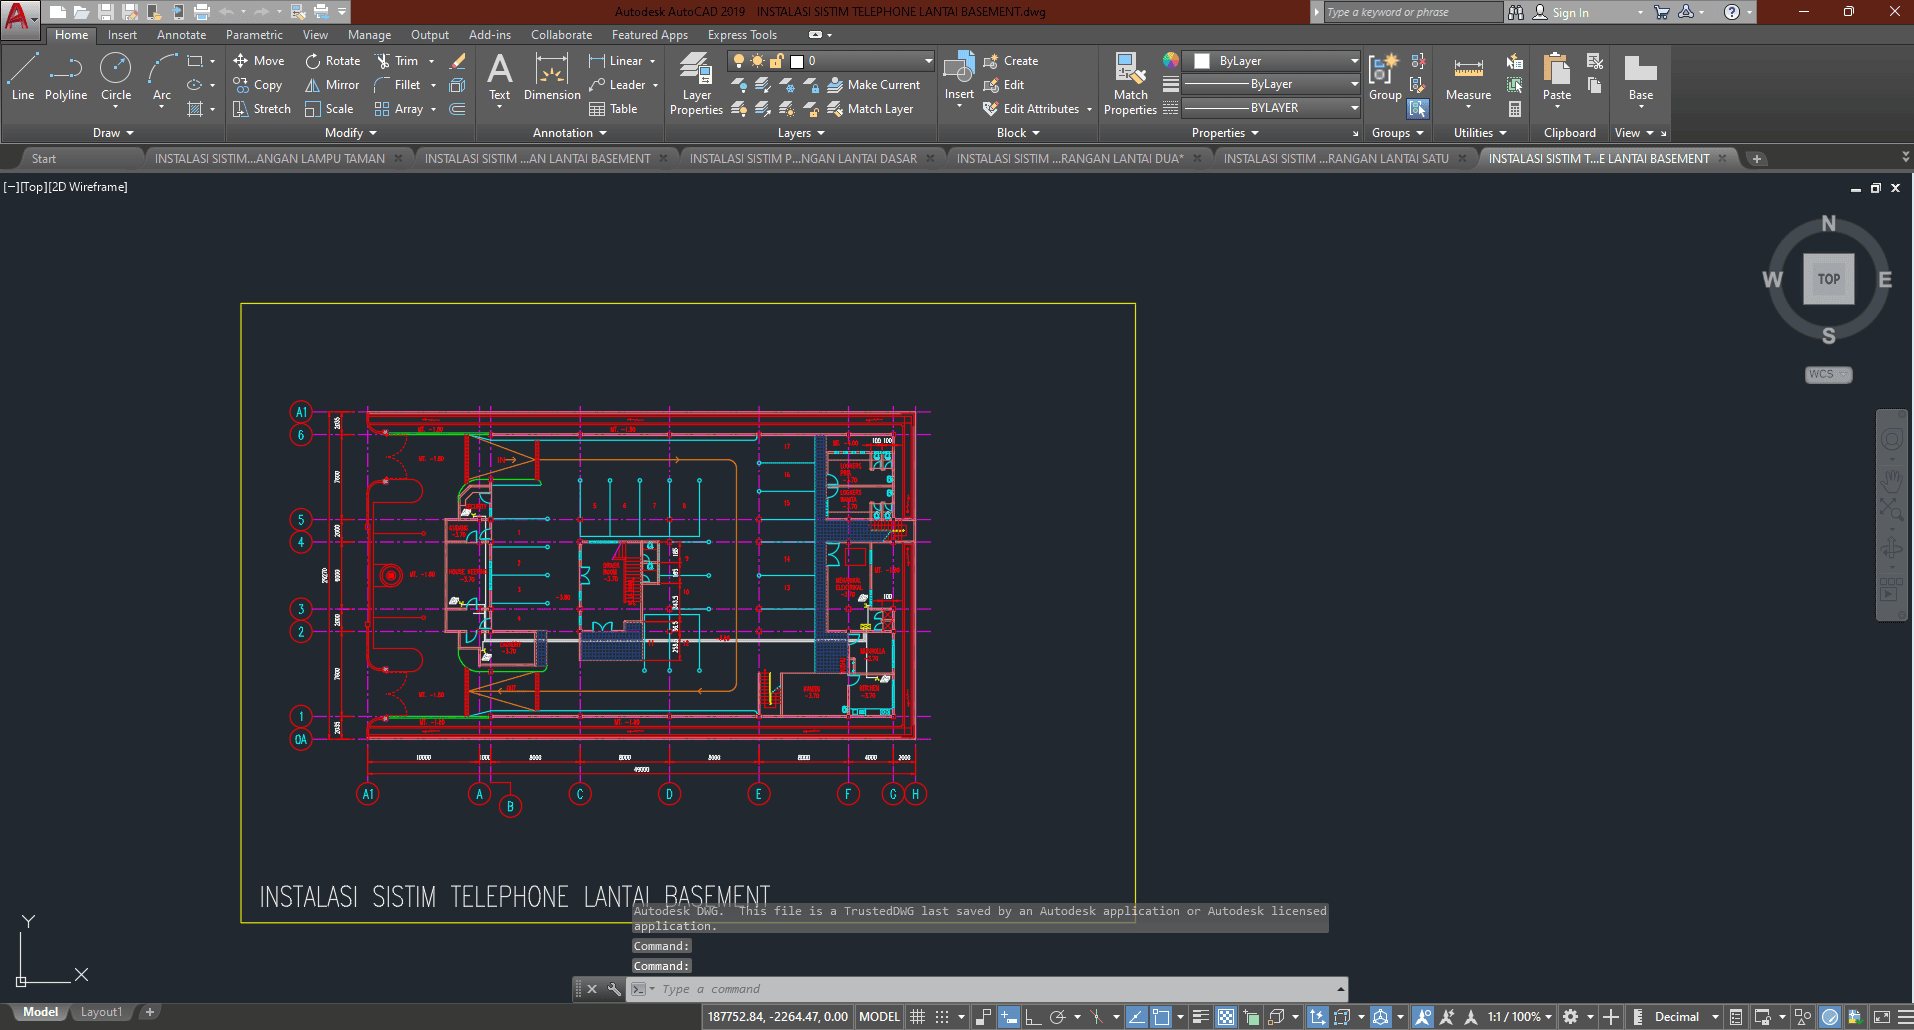Screen dimensions: 1914x1030
Task: Click the command line input field
Action: point(990,989)
